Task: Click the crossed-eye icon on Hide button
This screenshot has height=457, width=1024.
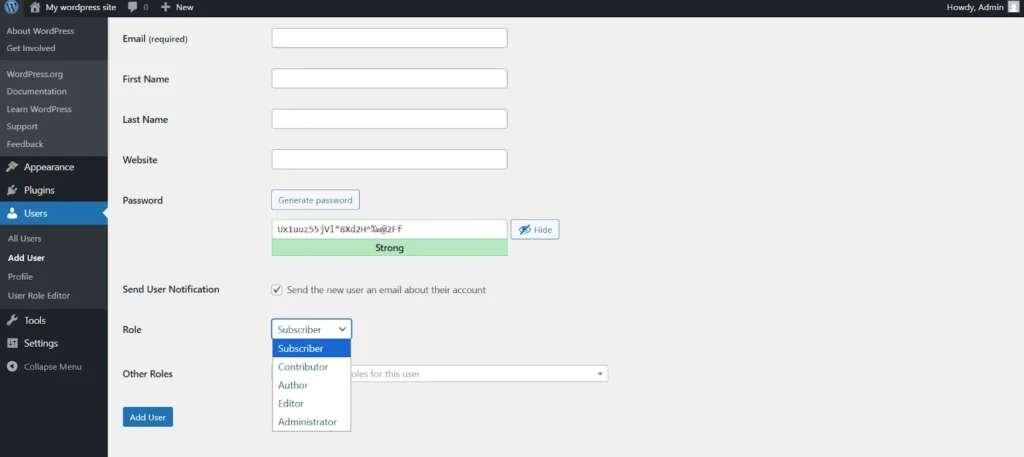Action: click(524, 230)
